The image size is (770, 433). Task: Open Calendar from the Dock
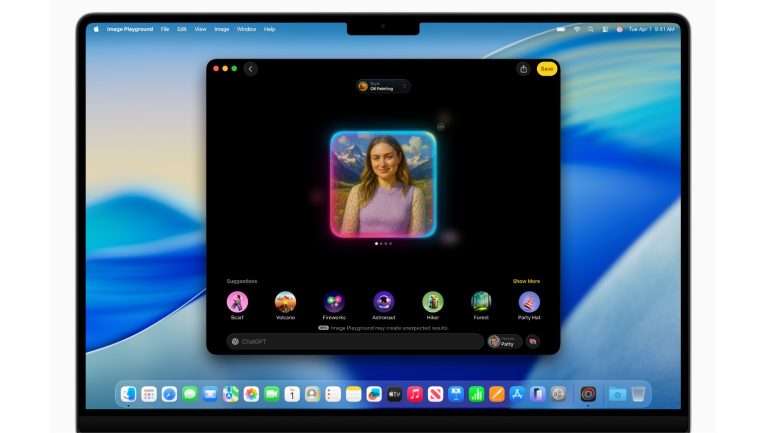[x=292, y=394]
